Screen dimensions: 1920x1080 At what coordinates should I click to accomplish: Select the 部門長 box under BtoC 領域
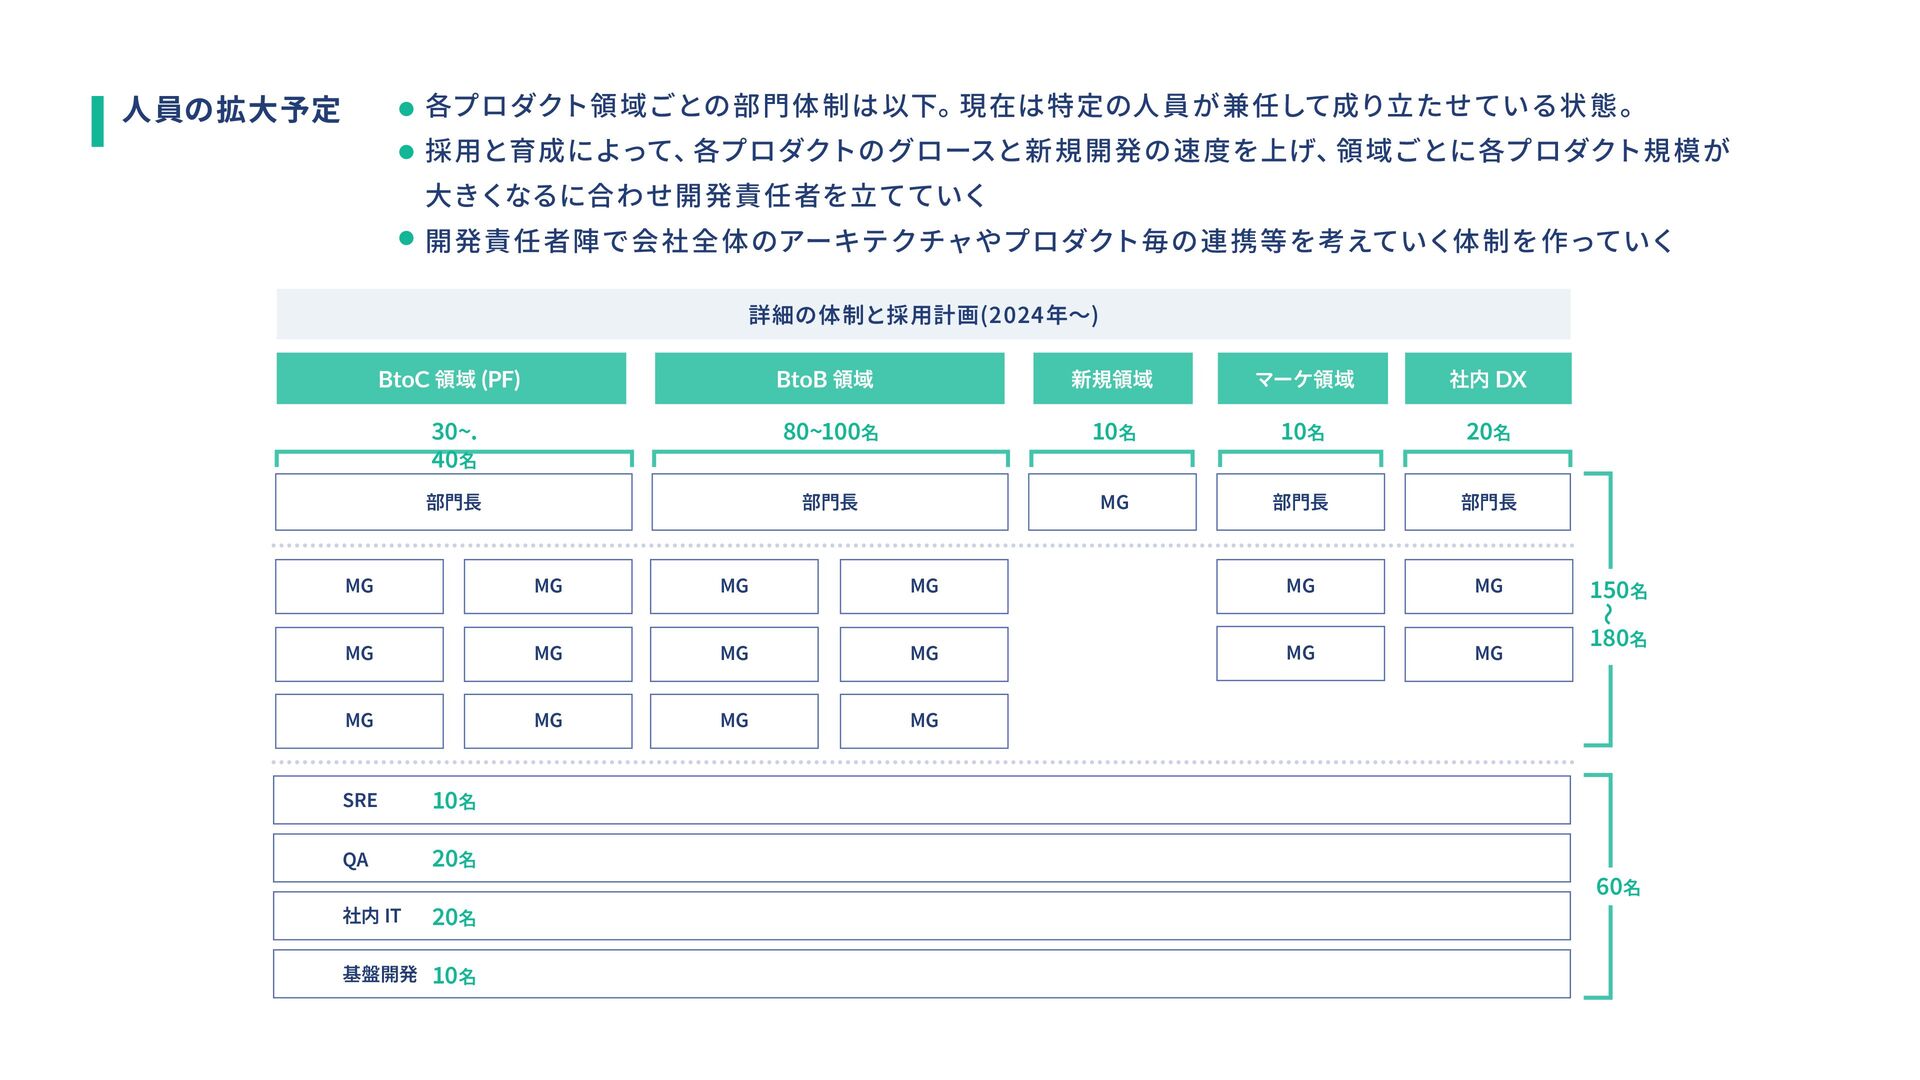[453, 502]
